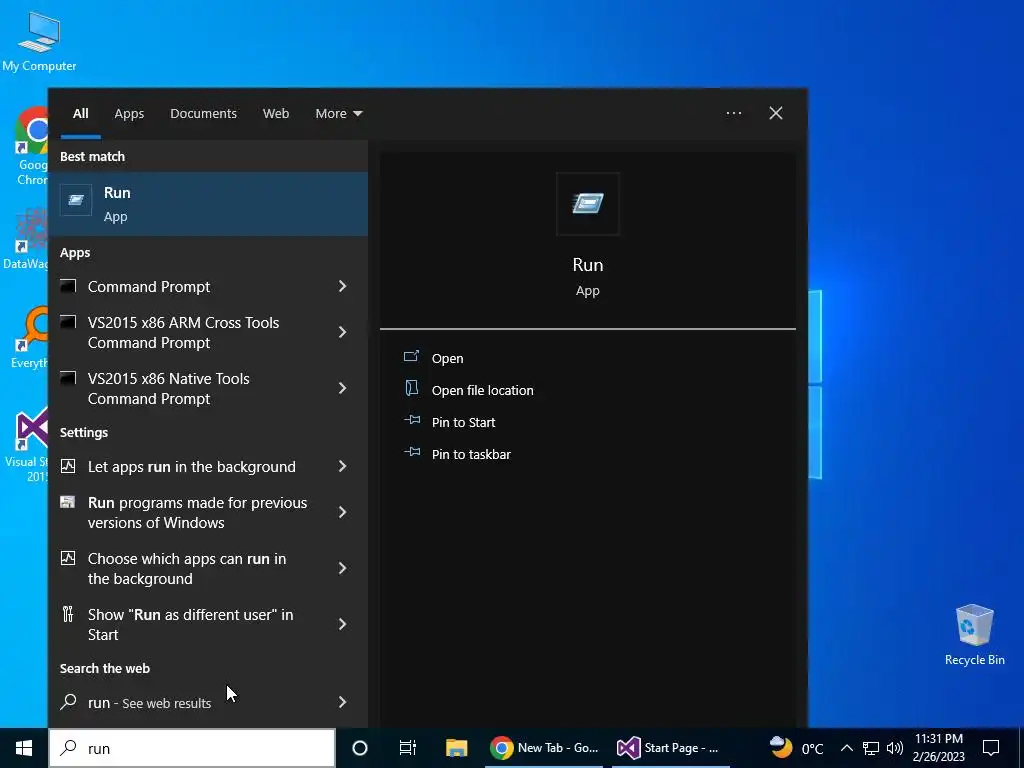
Task: Select the DataWa desktop shortcut
Action: 26,239
